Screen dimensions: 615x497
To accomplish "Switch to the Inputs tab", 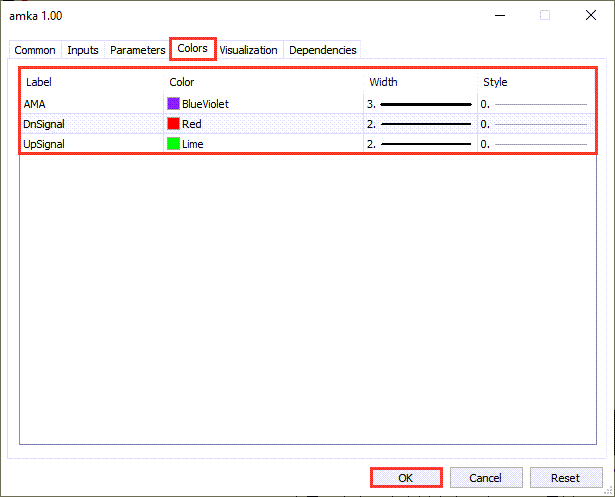I will 83,50.
